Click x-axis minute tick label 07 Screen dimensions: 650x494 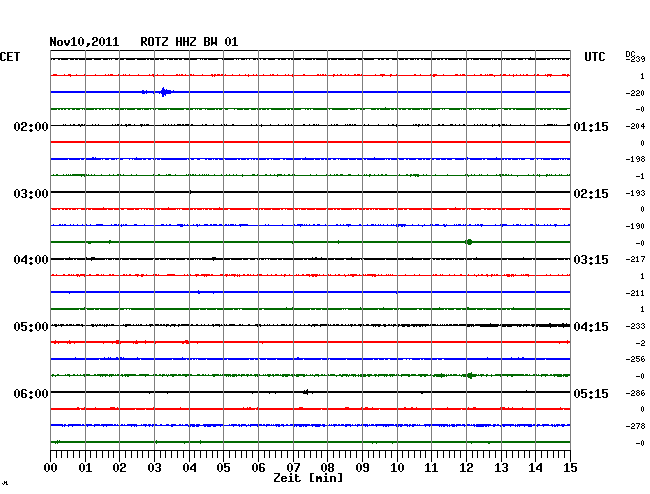[293, 468]
